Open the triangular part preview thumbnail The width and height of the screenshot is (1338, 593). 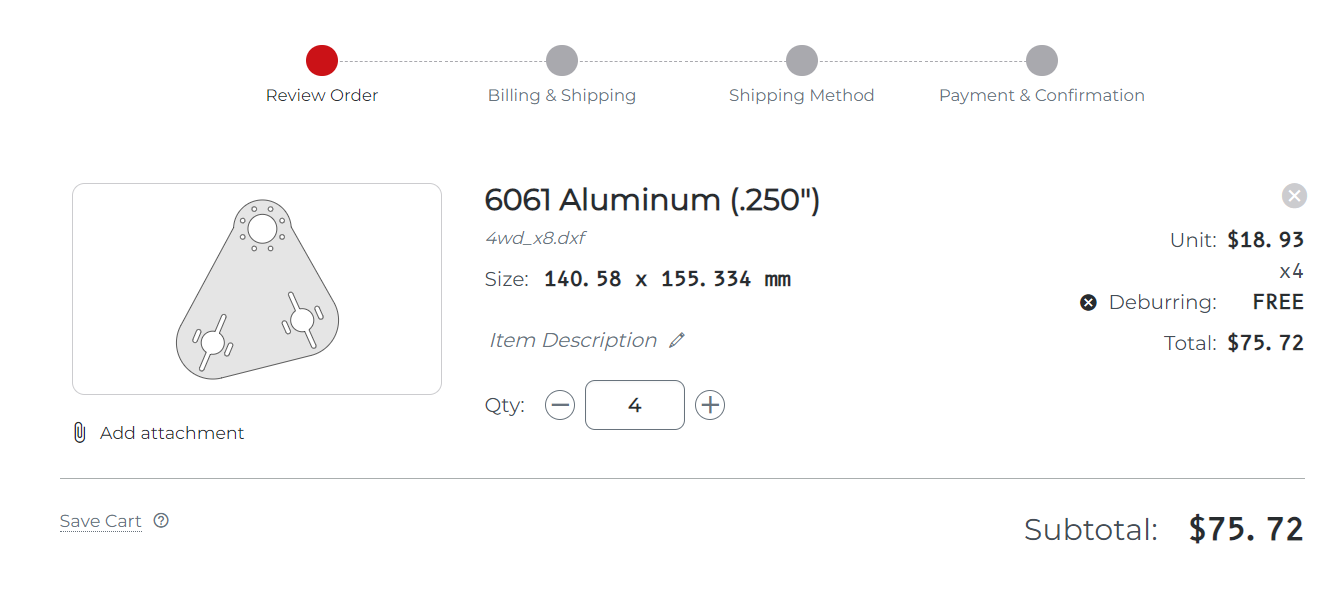tap(257, 289)
